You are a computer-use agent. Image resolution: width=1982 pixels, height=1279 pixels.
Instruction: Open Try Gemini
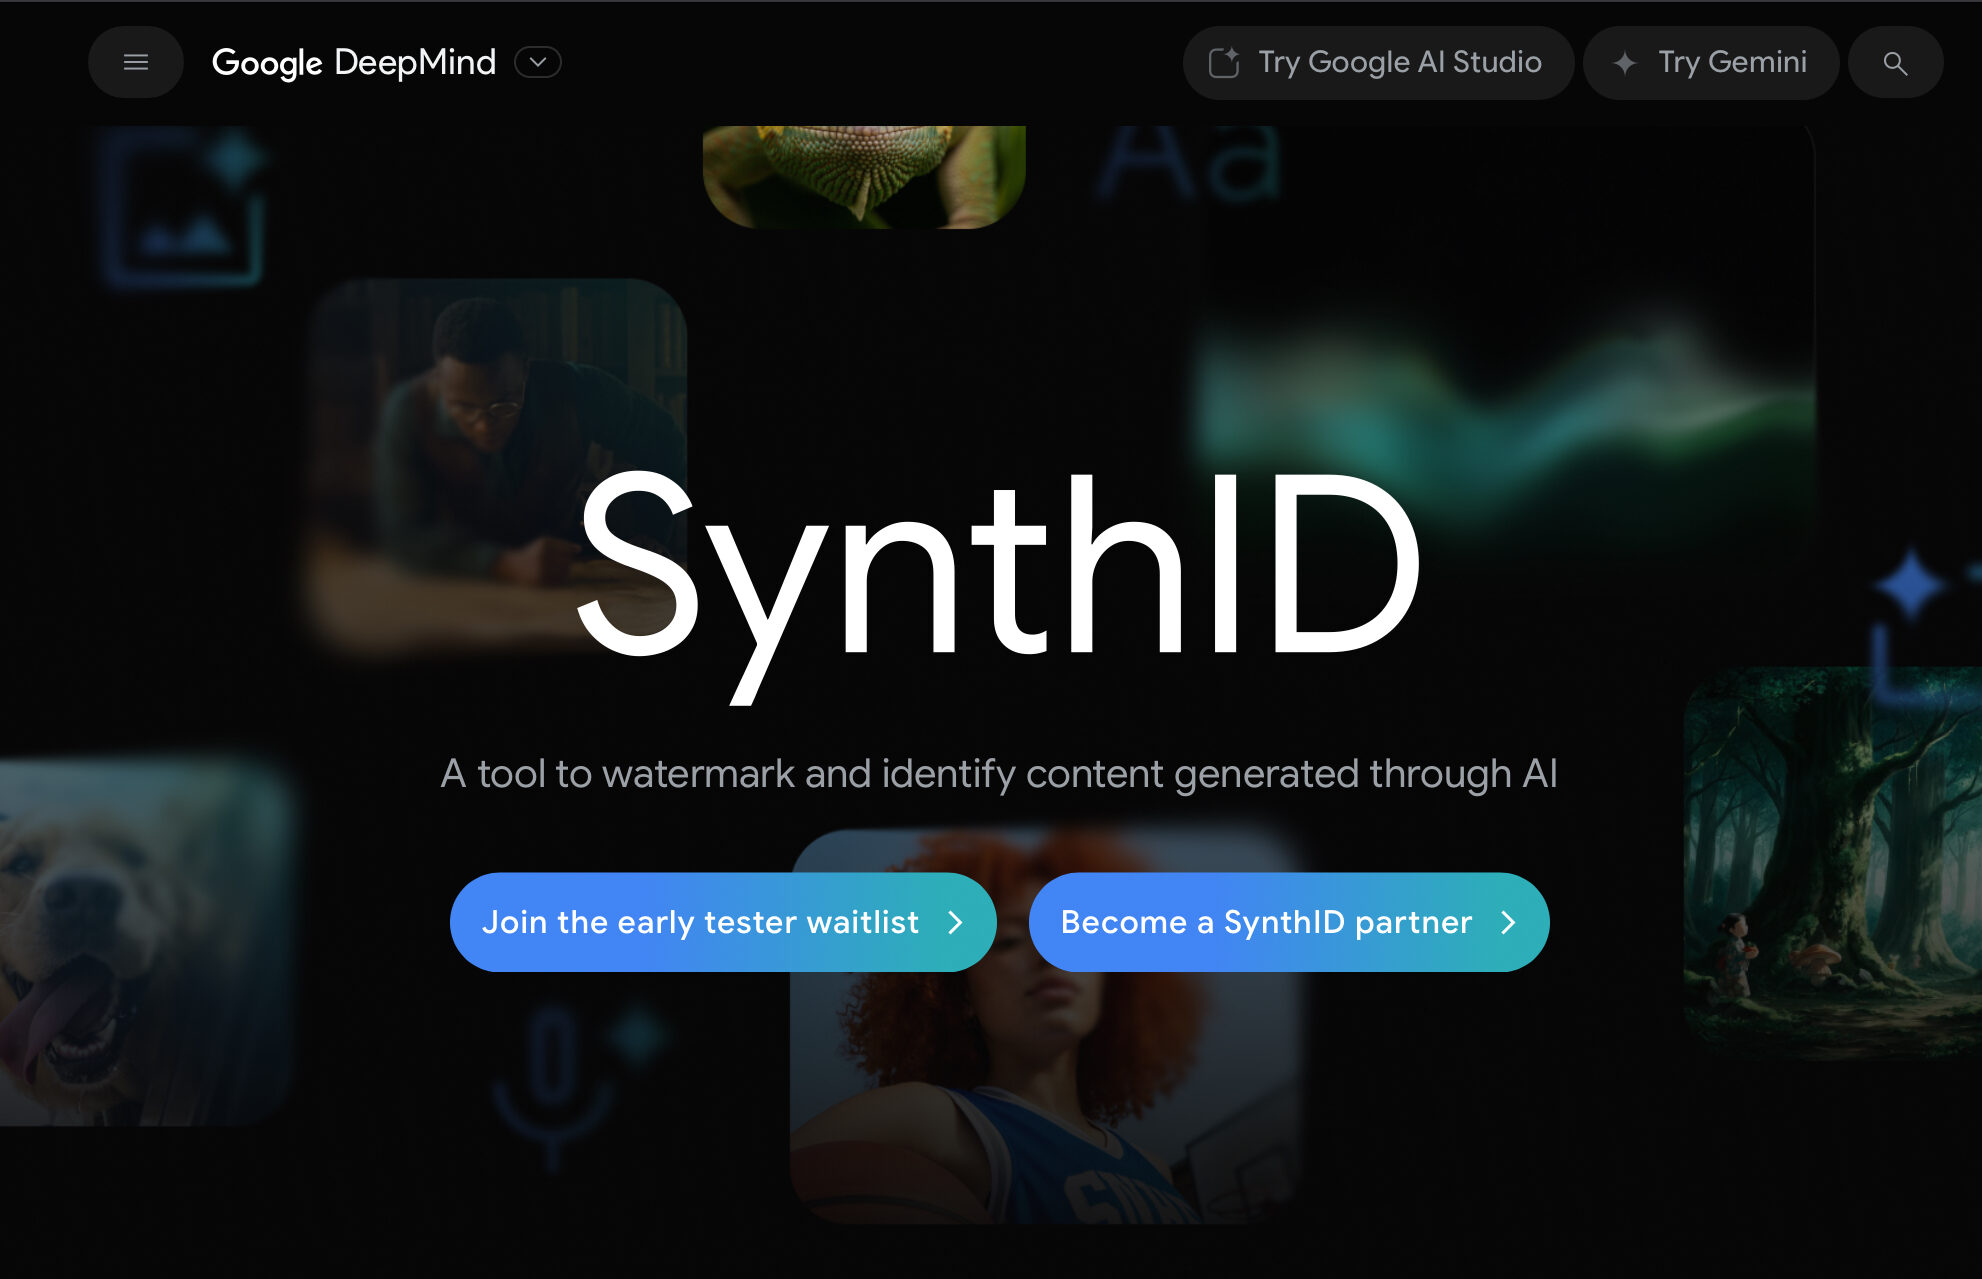pos(1711,63)
